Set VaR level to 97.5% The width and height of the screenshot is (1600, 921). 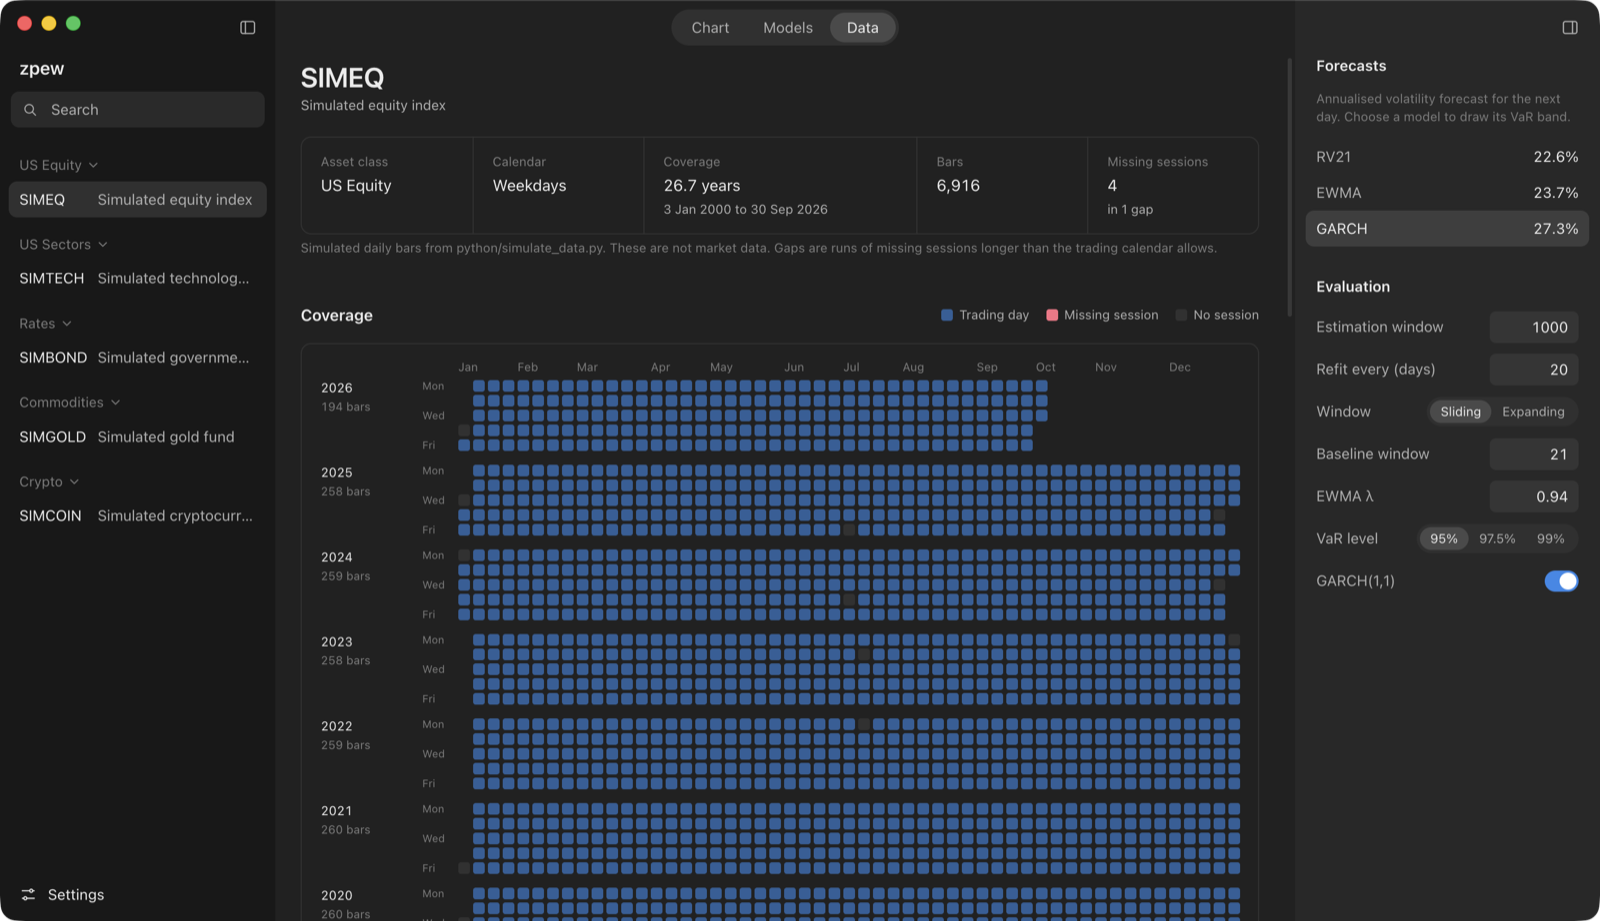(x=1497, y=539)
